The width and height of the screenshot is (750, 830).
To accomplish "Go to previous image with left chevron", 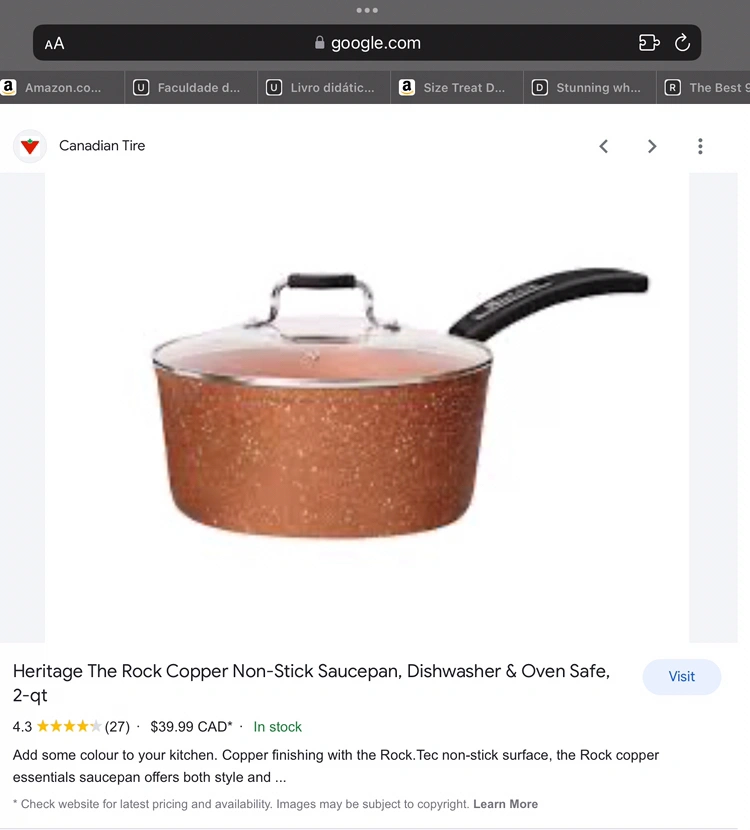I will (x=603, y=146).
